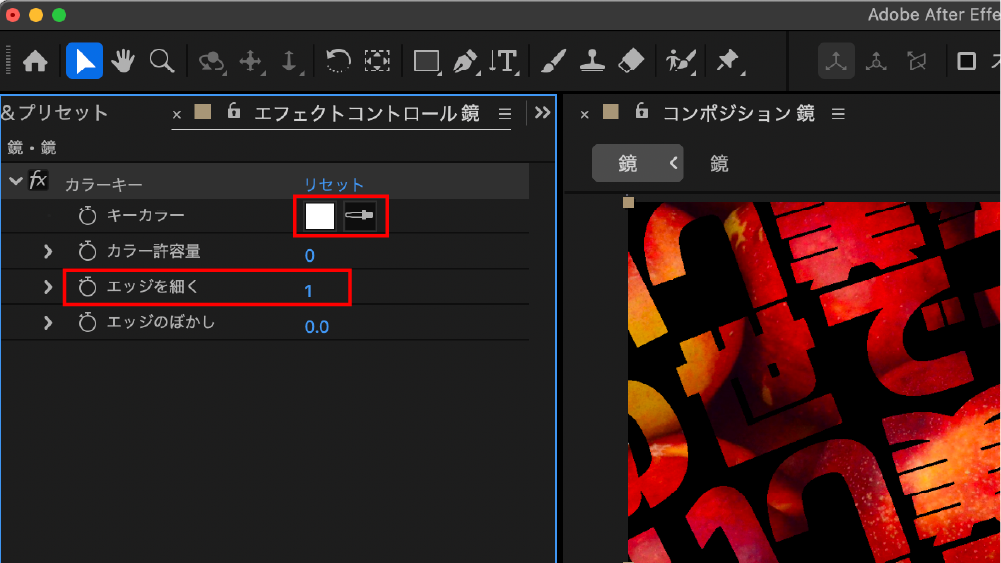This screenshot has height=563, width=1001.
Task: Select the Pan Behind anchor point tool
Action: coord(377,61)
